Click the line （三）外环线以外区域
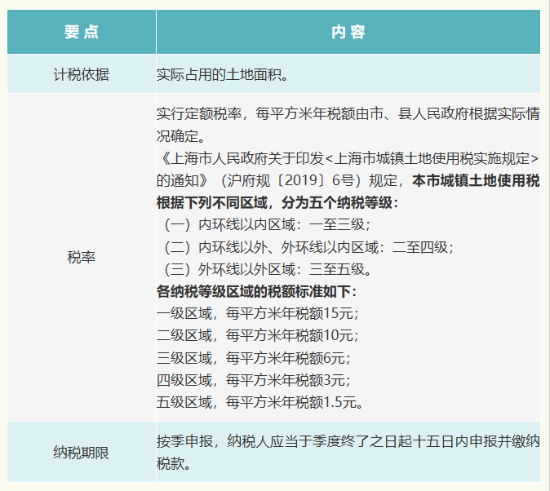Screen dimensions: 550x491 267,269
